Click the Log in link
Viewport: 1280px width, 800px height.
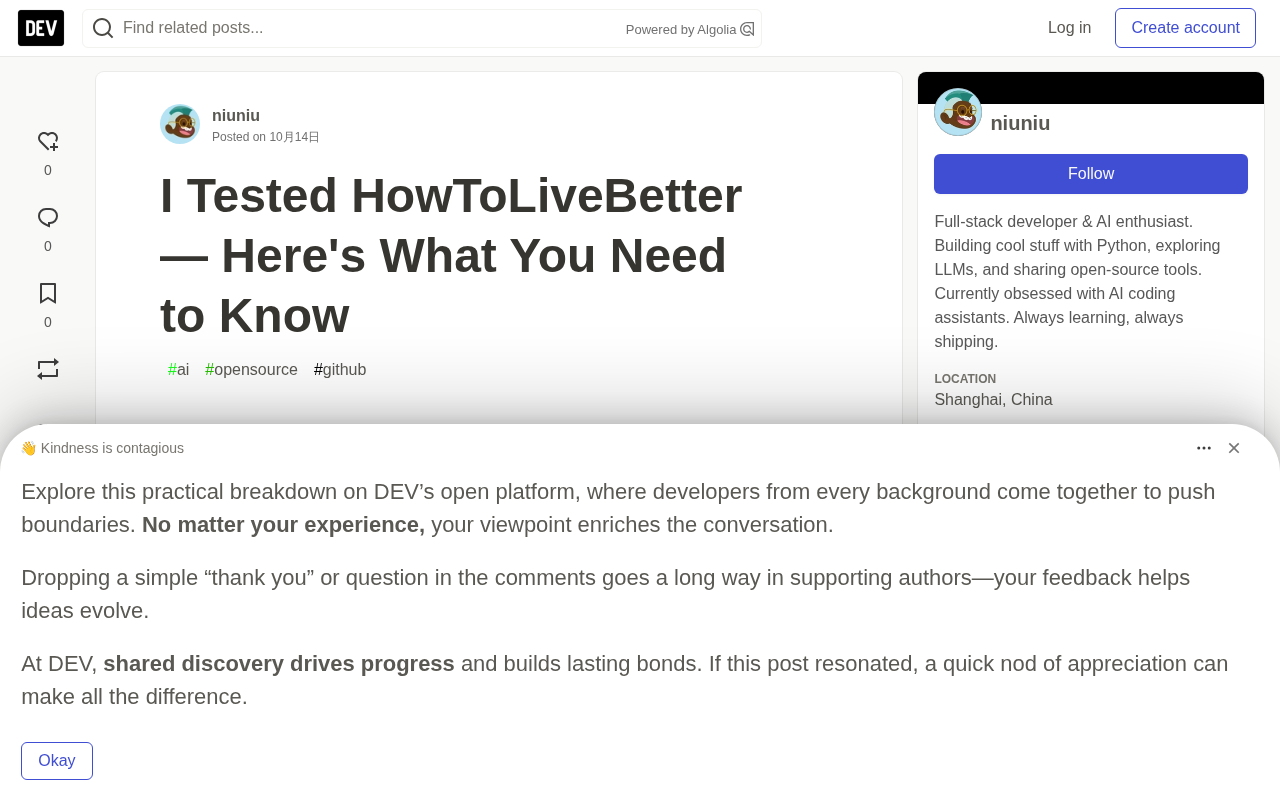pos(1069,28)
